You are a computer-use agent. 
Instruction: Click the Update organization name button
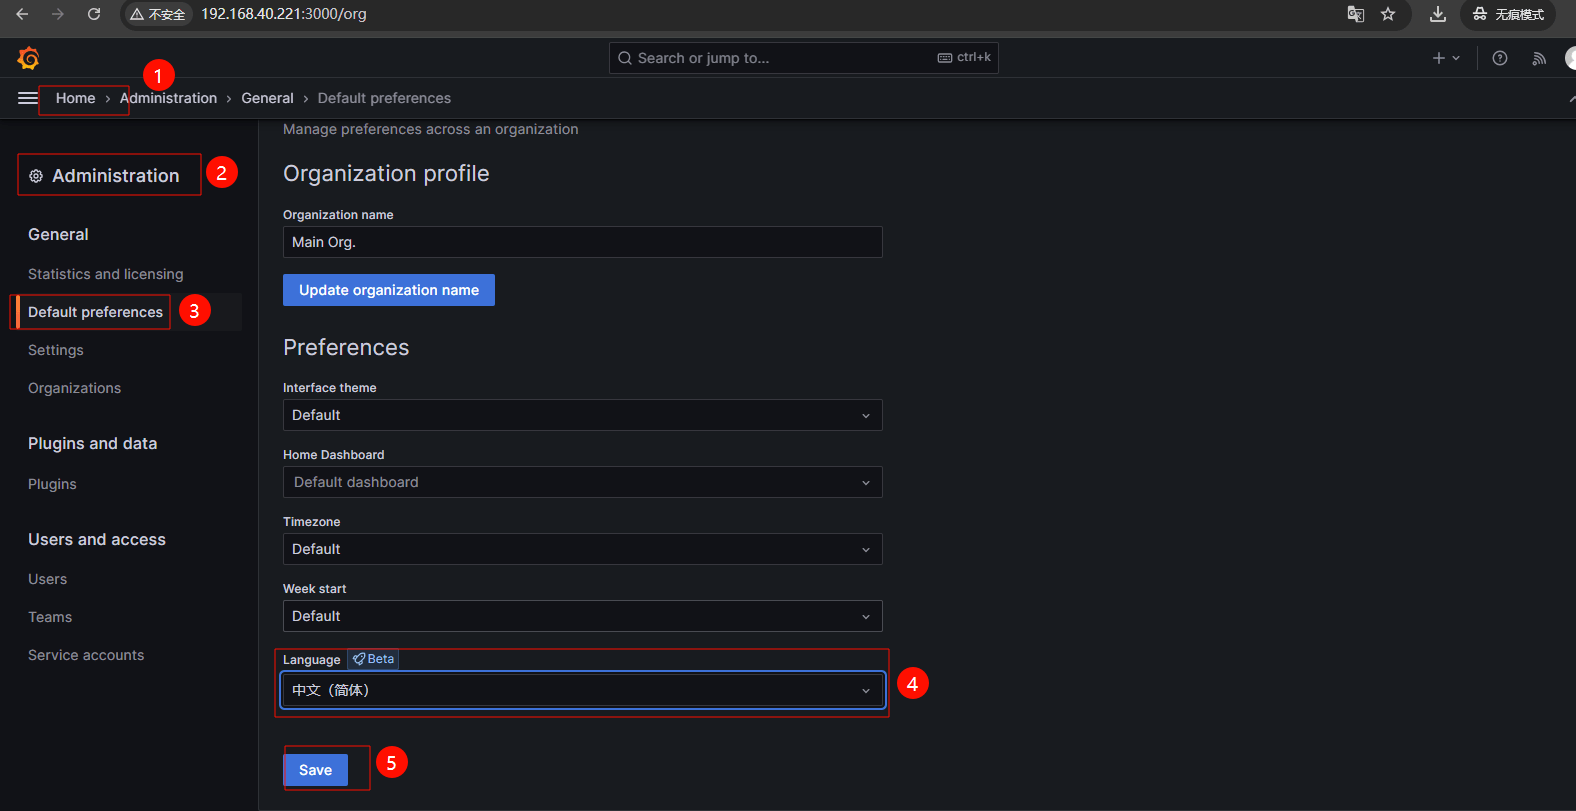point(388,290)
